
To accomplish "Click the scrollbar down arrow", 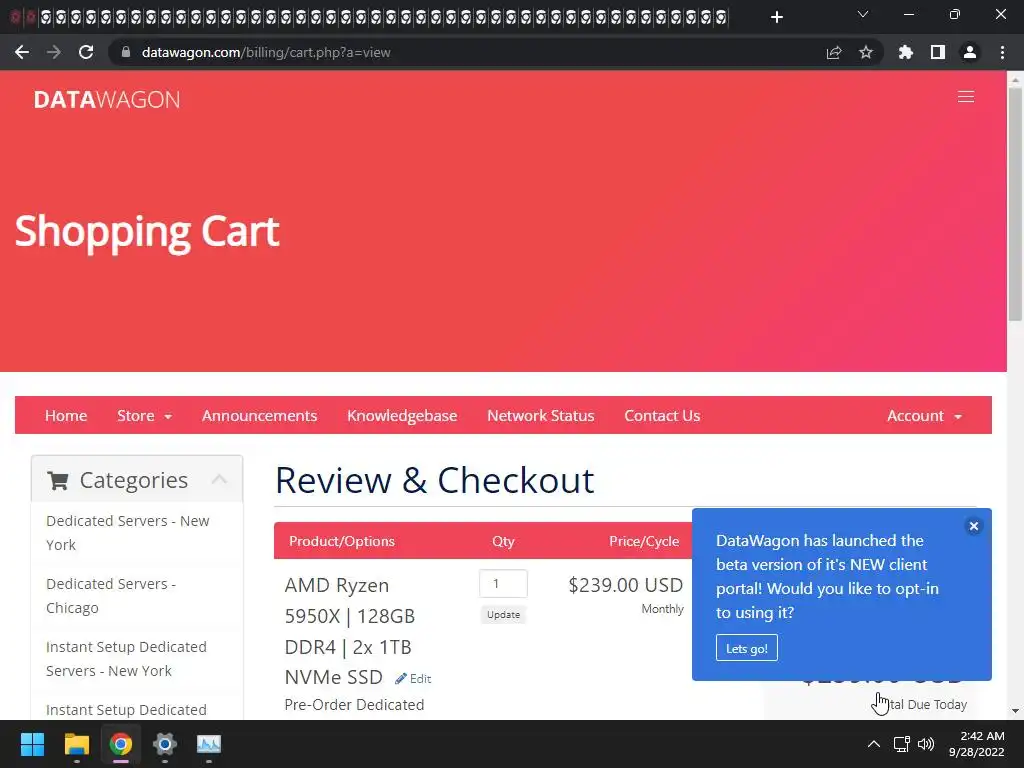I will pos(1015,711).
